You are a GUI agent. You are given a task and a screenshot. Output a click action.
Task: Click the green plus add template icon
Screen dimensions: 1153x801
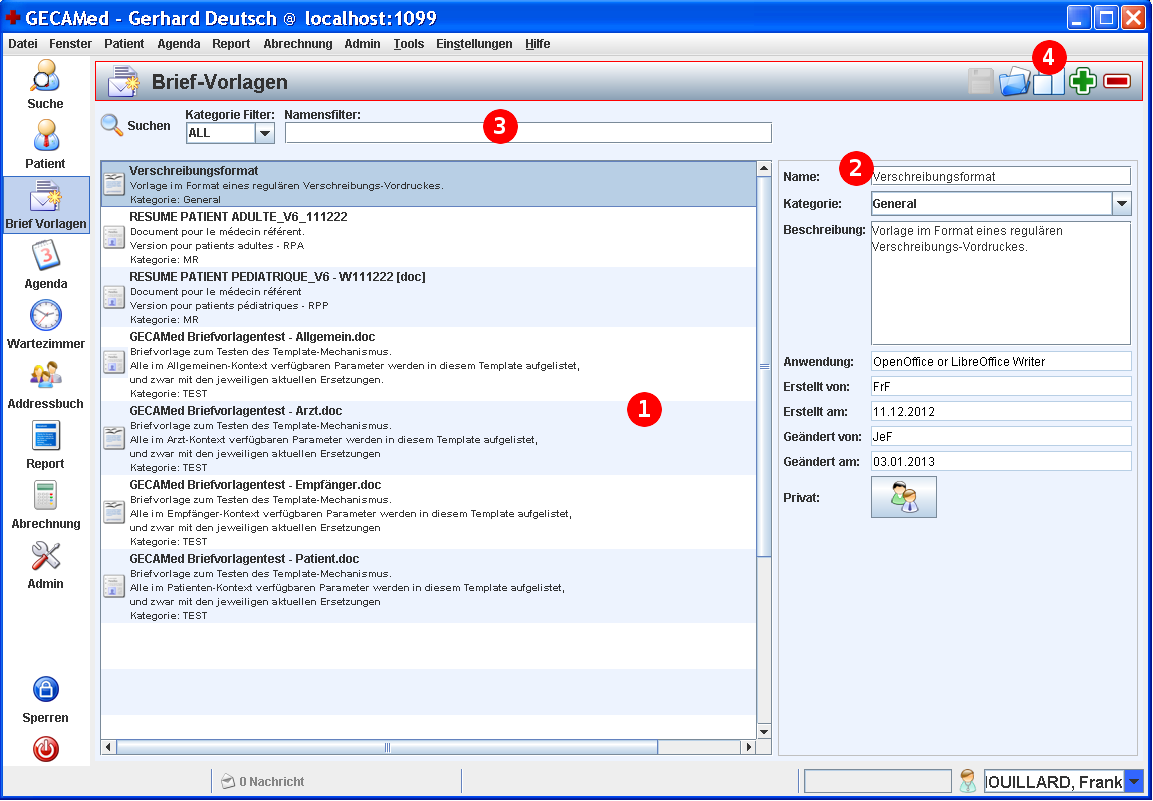pos(1083,82)
